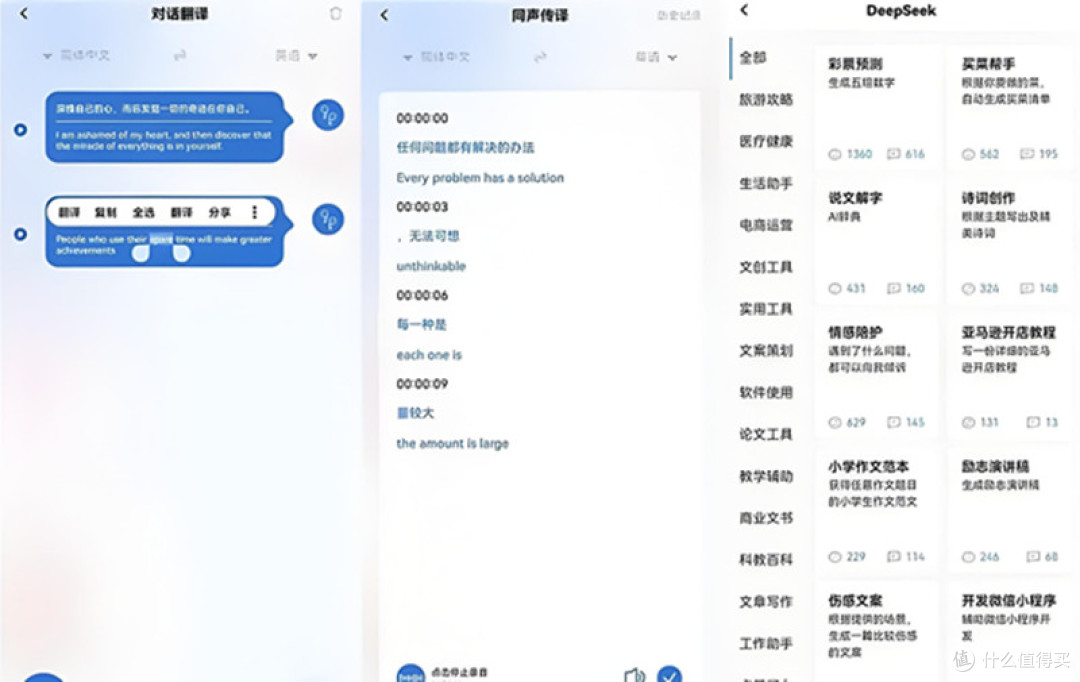The height and width of the screenshot is (682, 1080).
Task: Play audio for the 'I am ashamed' bubble
Action: click(x=328, y=114)
